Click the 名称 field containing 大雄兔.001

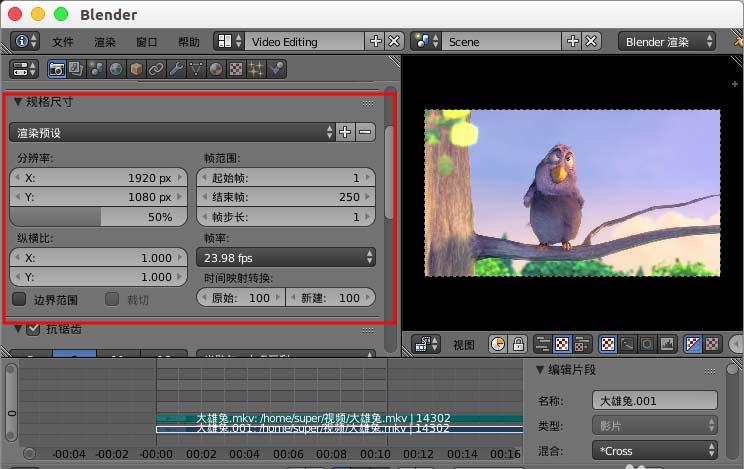pos(654,400)
